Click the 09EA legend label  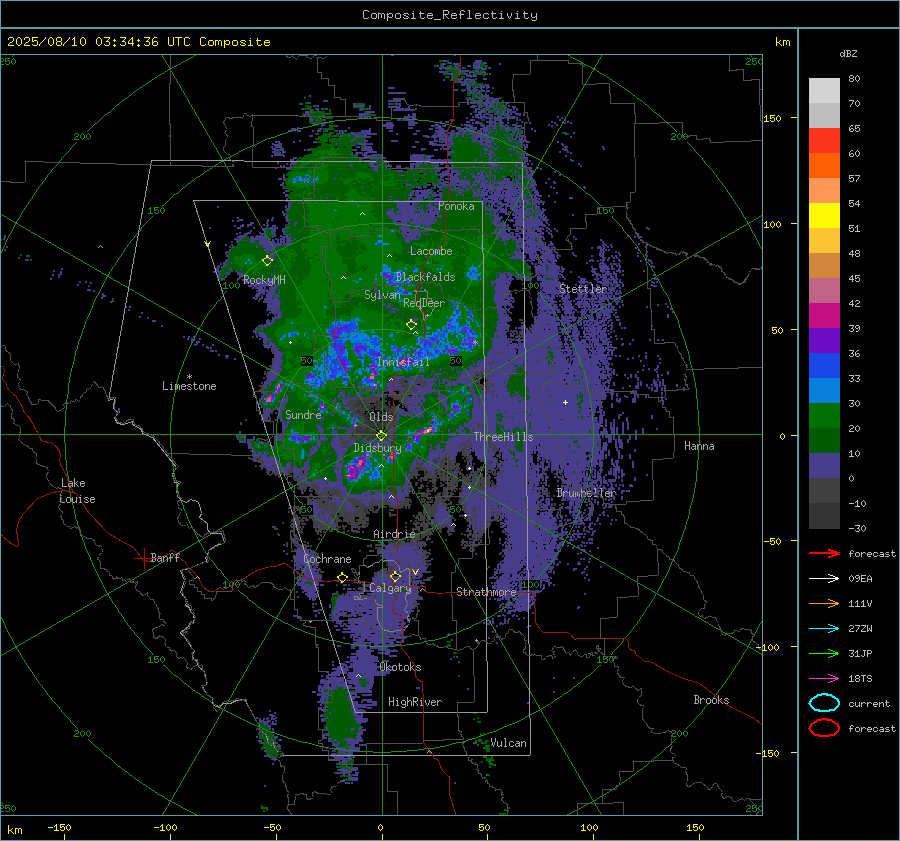pyautogui.click(x=860, y=579)
